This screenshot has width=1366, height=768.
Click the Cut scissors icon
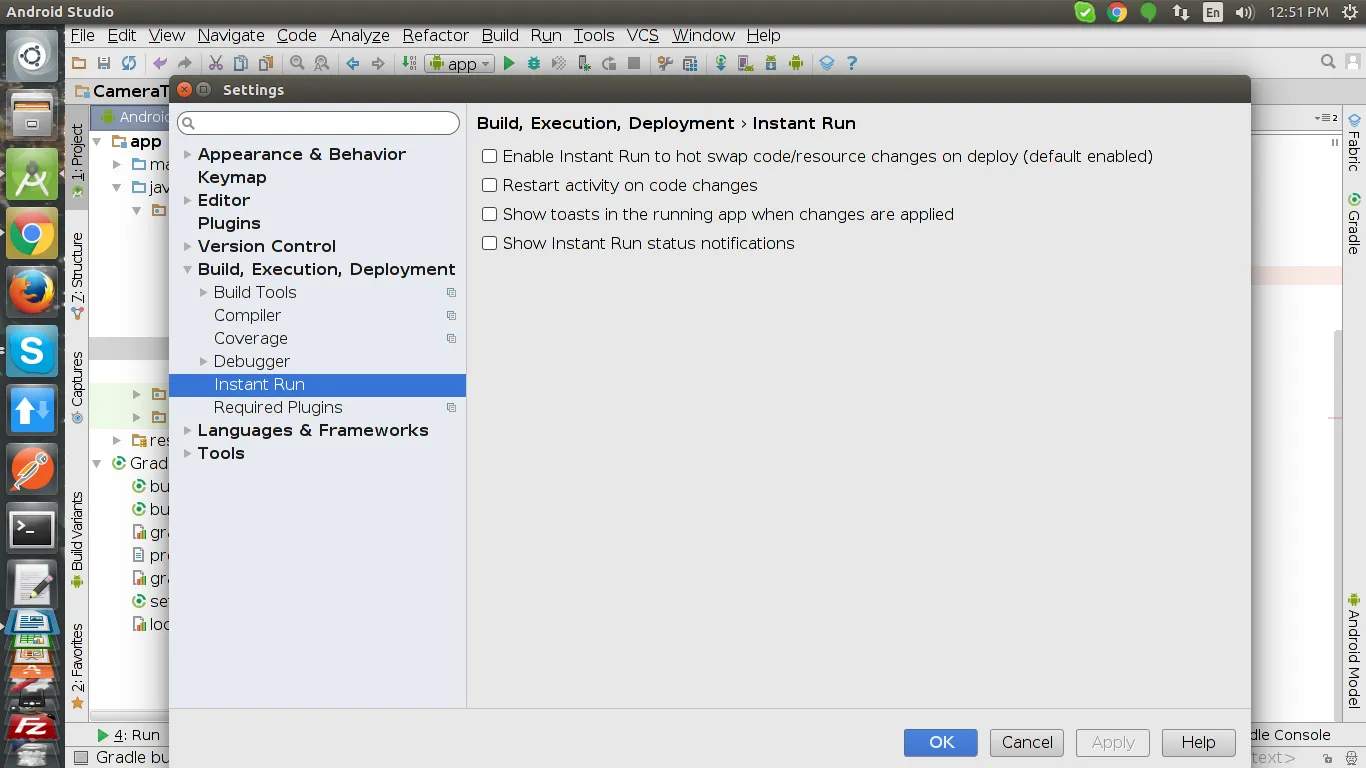215,63
